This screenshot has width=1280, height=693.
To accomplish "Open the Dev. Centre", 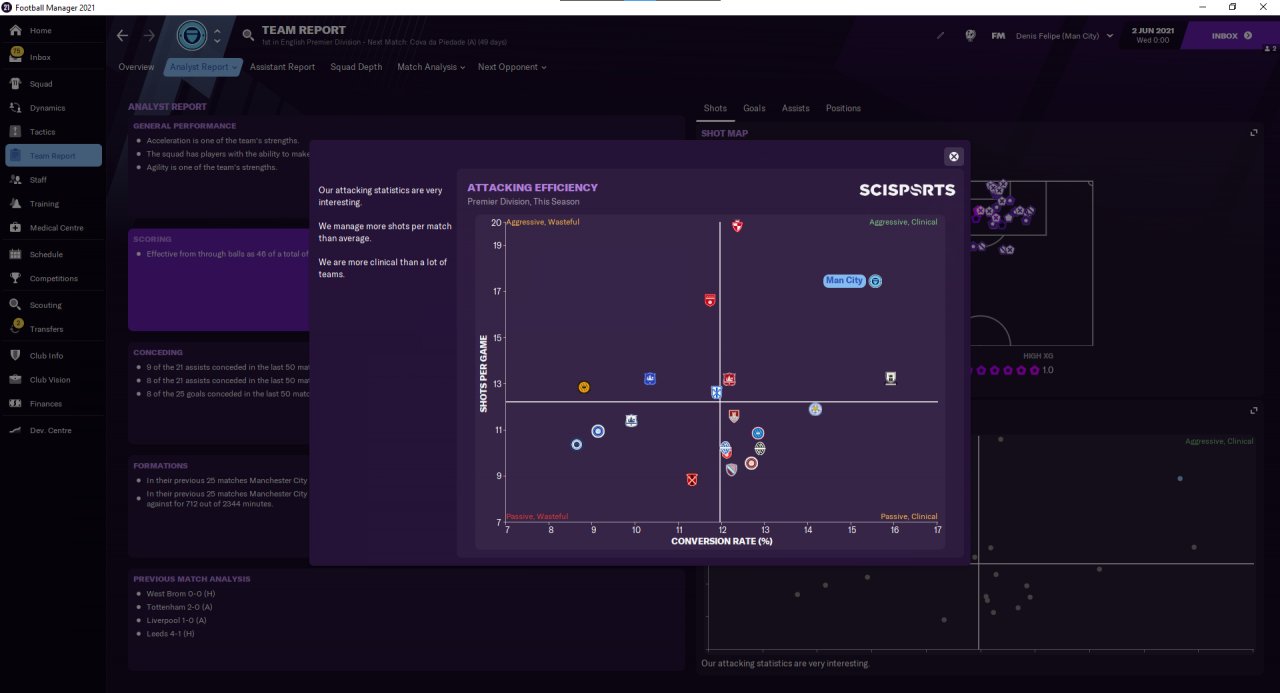I will (x=50, y=430).
